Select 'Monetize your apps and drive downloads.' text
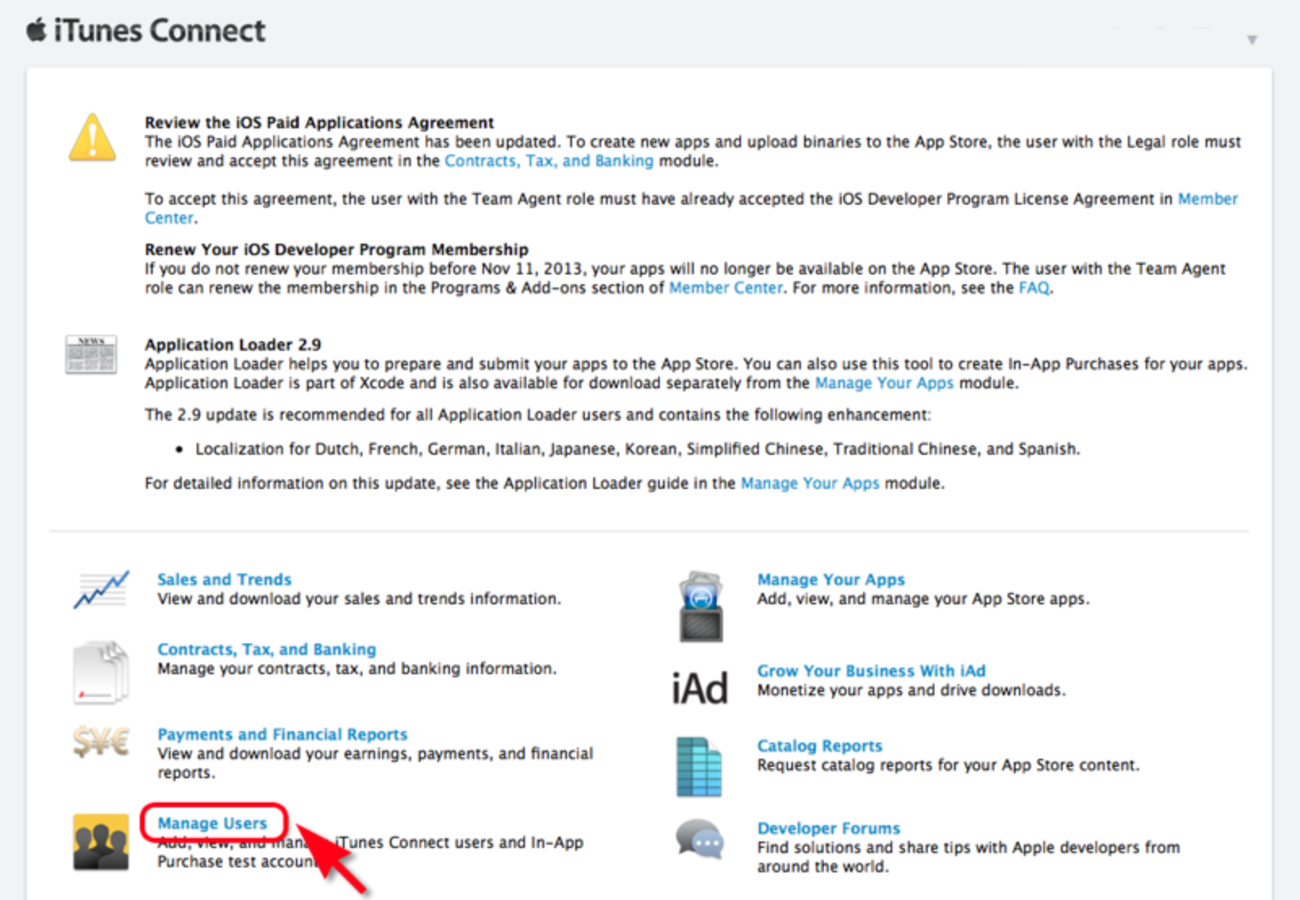 point(911,690)
